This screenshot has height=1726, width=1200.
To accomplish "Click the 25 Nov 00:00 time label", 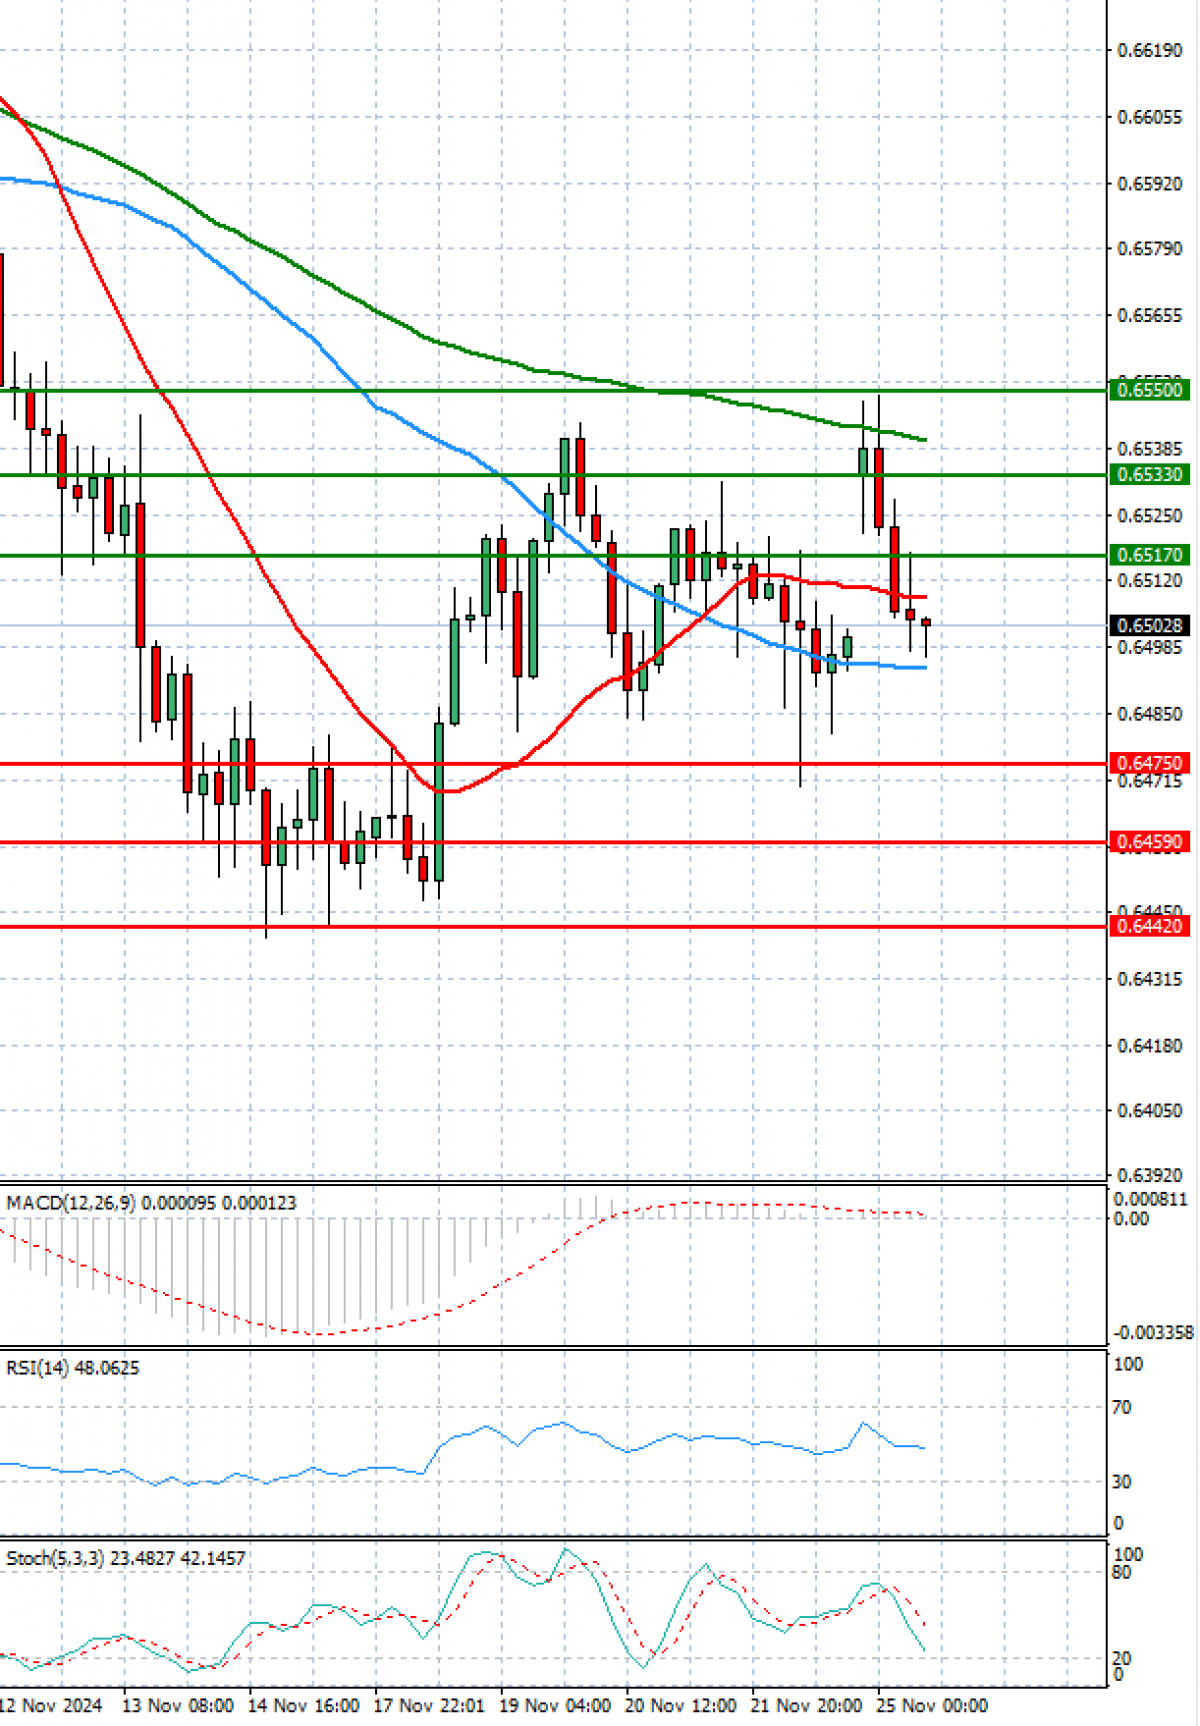I will coord(932,1705).
